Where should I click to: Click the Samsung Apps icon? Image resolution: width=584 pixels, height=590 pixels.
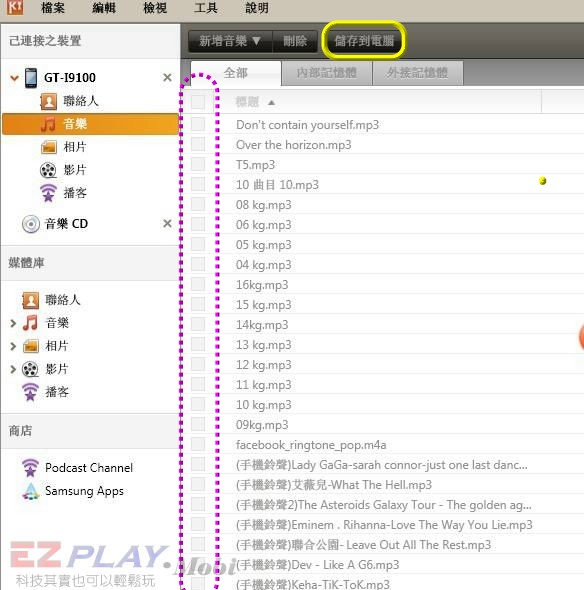(x=30, y=491)
